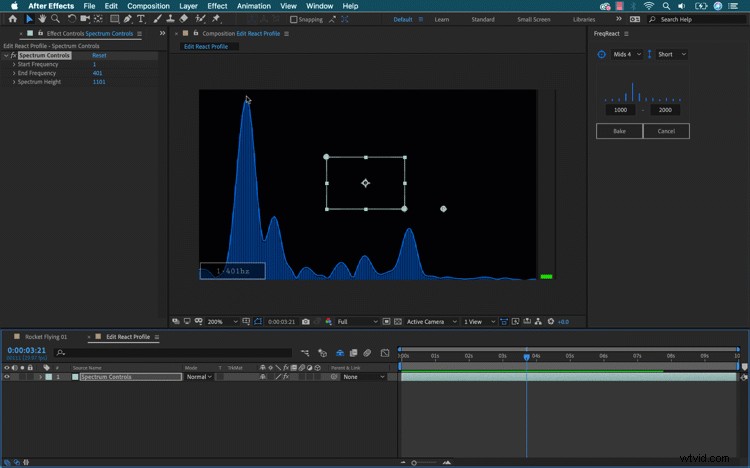Click the 1000 frequency input field
The image size is (750, 468).
click(620, 110)
